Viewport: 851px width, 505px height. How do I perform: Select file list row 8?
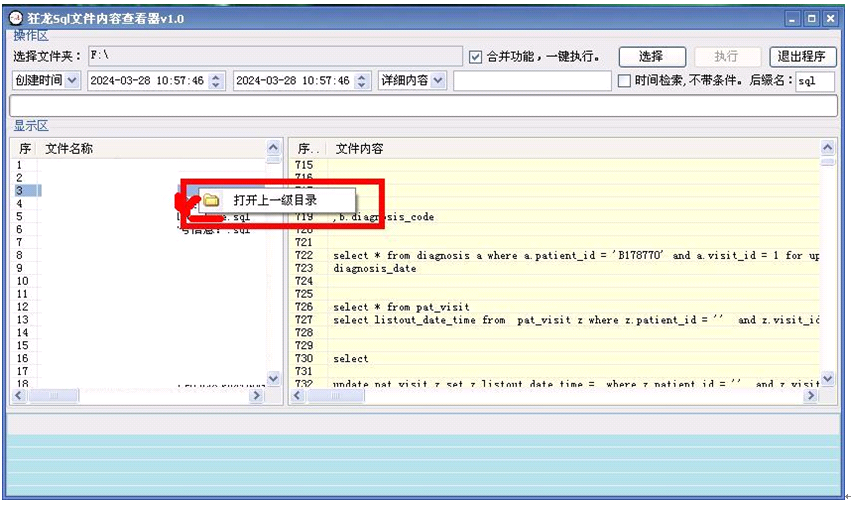click(138, 255)
